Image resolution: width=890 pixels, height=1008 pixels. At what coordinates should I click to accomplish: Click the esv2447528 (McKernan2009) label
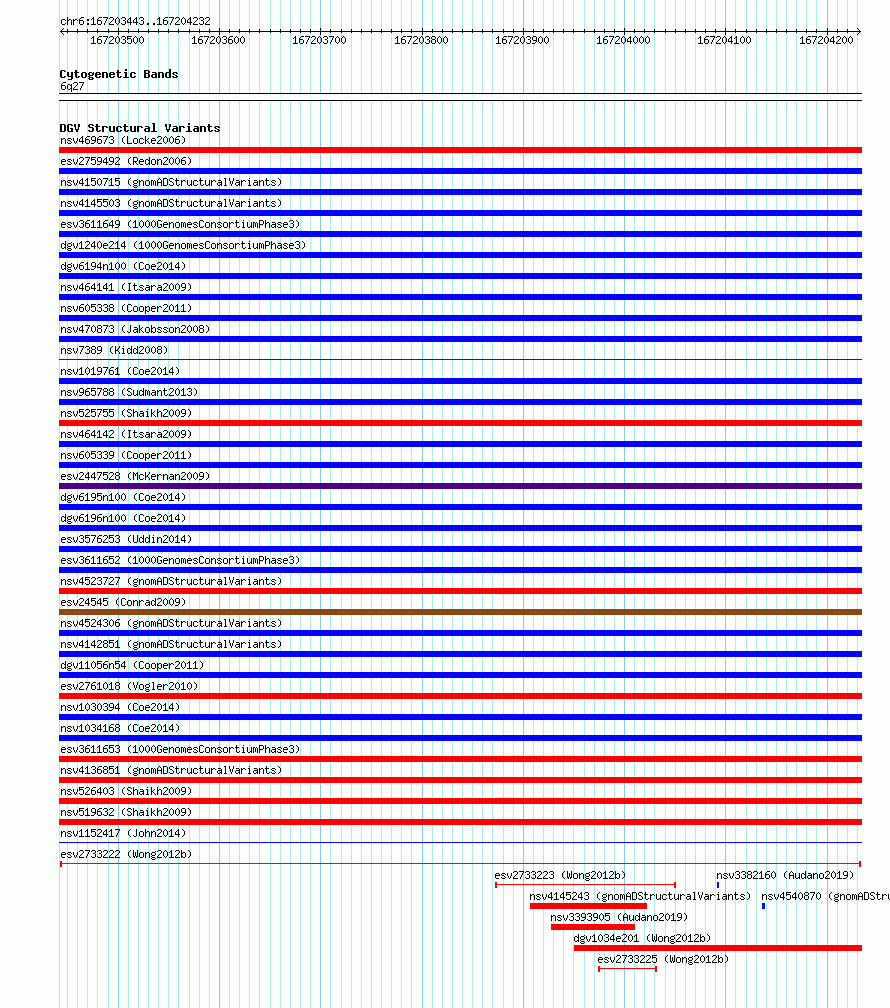[x=135, y=476]
